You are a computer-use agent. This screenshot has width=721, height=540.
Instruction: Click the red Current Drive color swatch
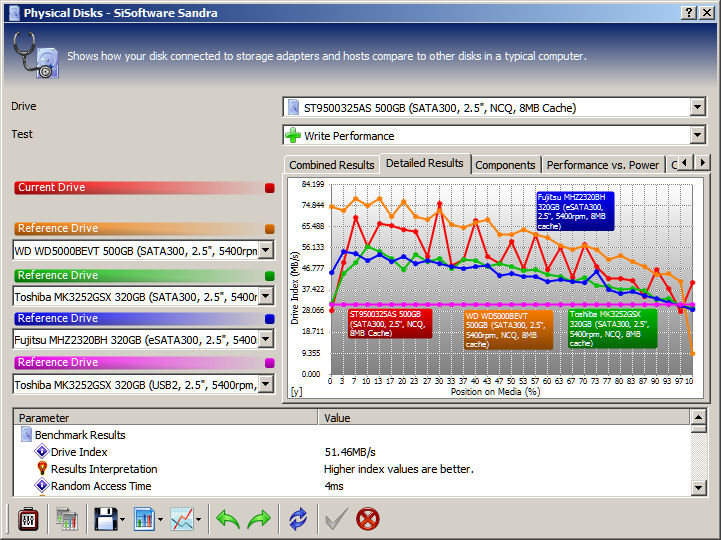tap(270, 188)
